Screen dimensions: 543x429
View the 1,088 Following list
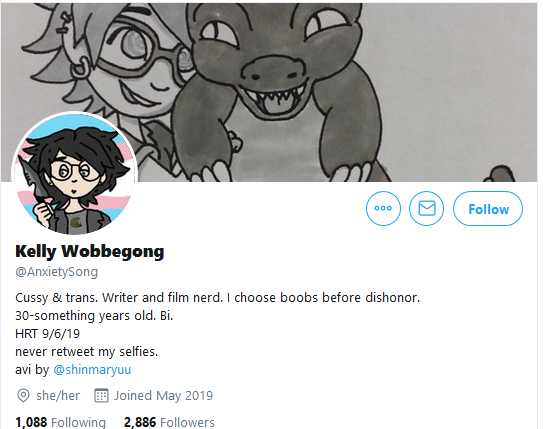pyautogui.click(x=61, y=422)
